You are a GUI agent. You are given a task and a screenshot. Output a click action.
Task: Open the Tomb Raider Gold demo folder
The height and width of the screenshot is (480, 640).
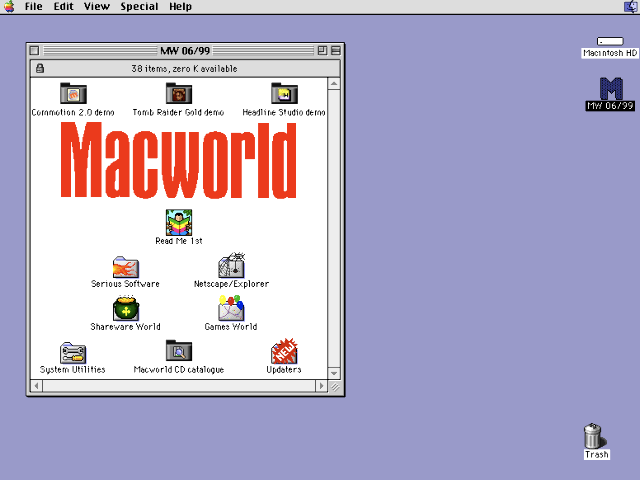tap(179, 93)
